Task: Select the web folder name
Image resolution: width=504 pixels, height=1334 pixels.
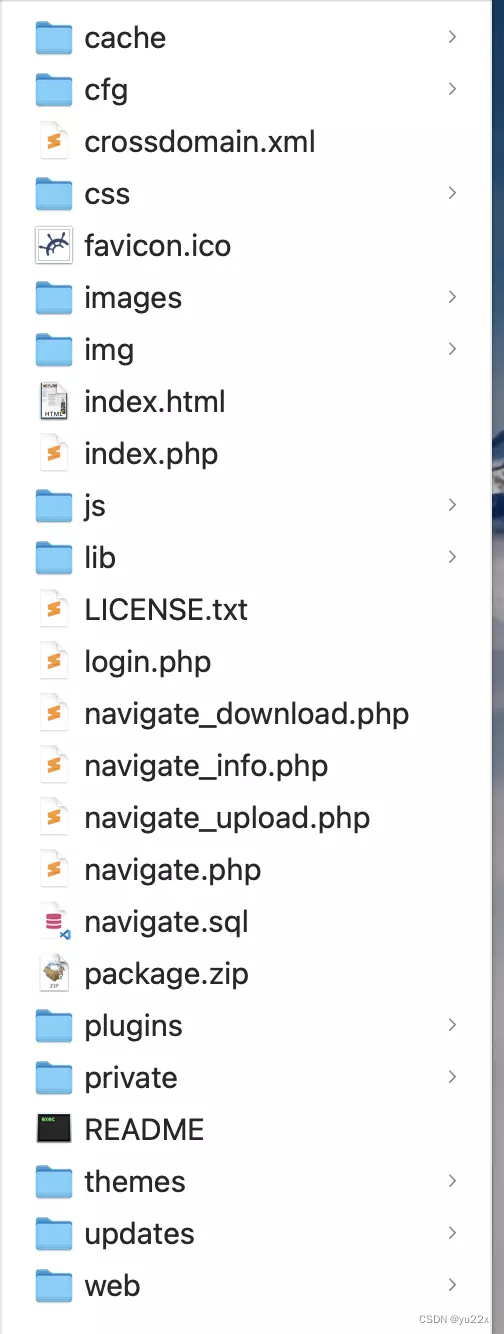Action: (113, 1286)
